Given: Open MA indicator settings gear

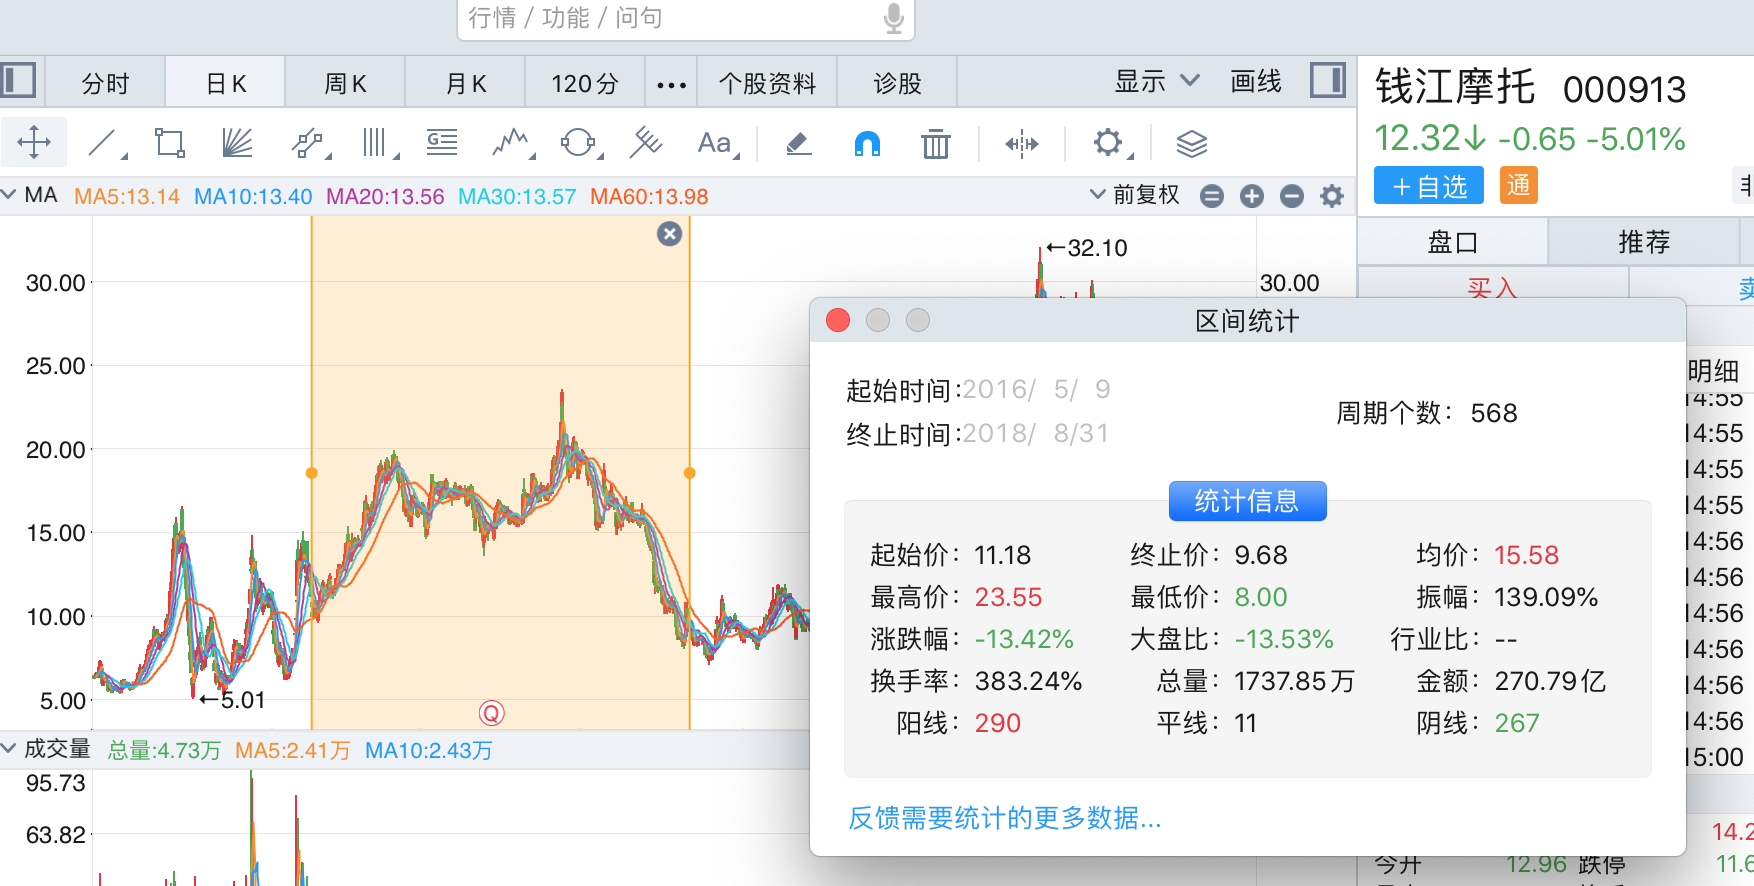Looking at the screenshot, I should pos(1332,196).
